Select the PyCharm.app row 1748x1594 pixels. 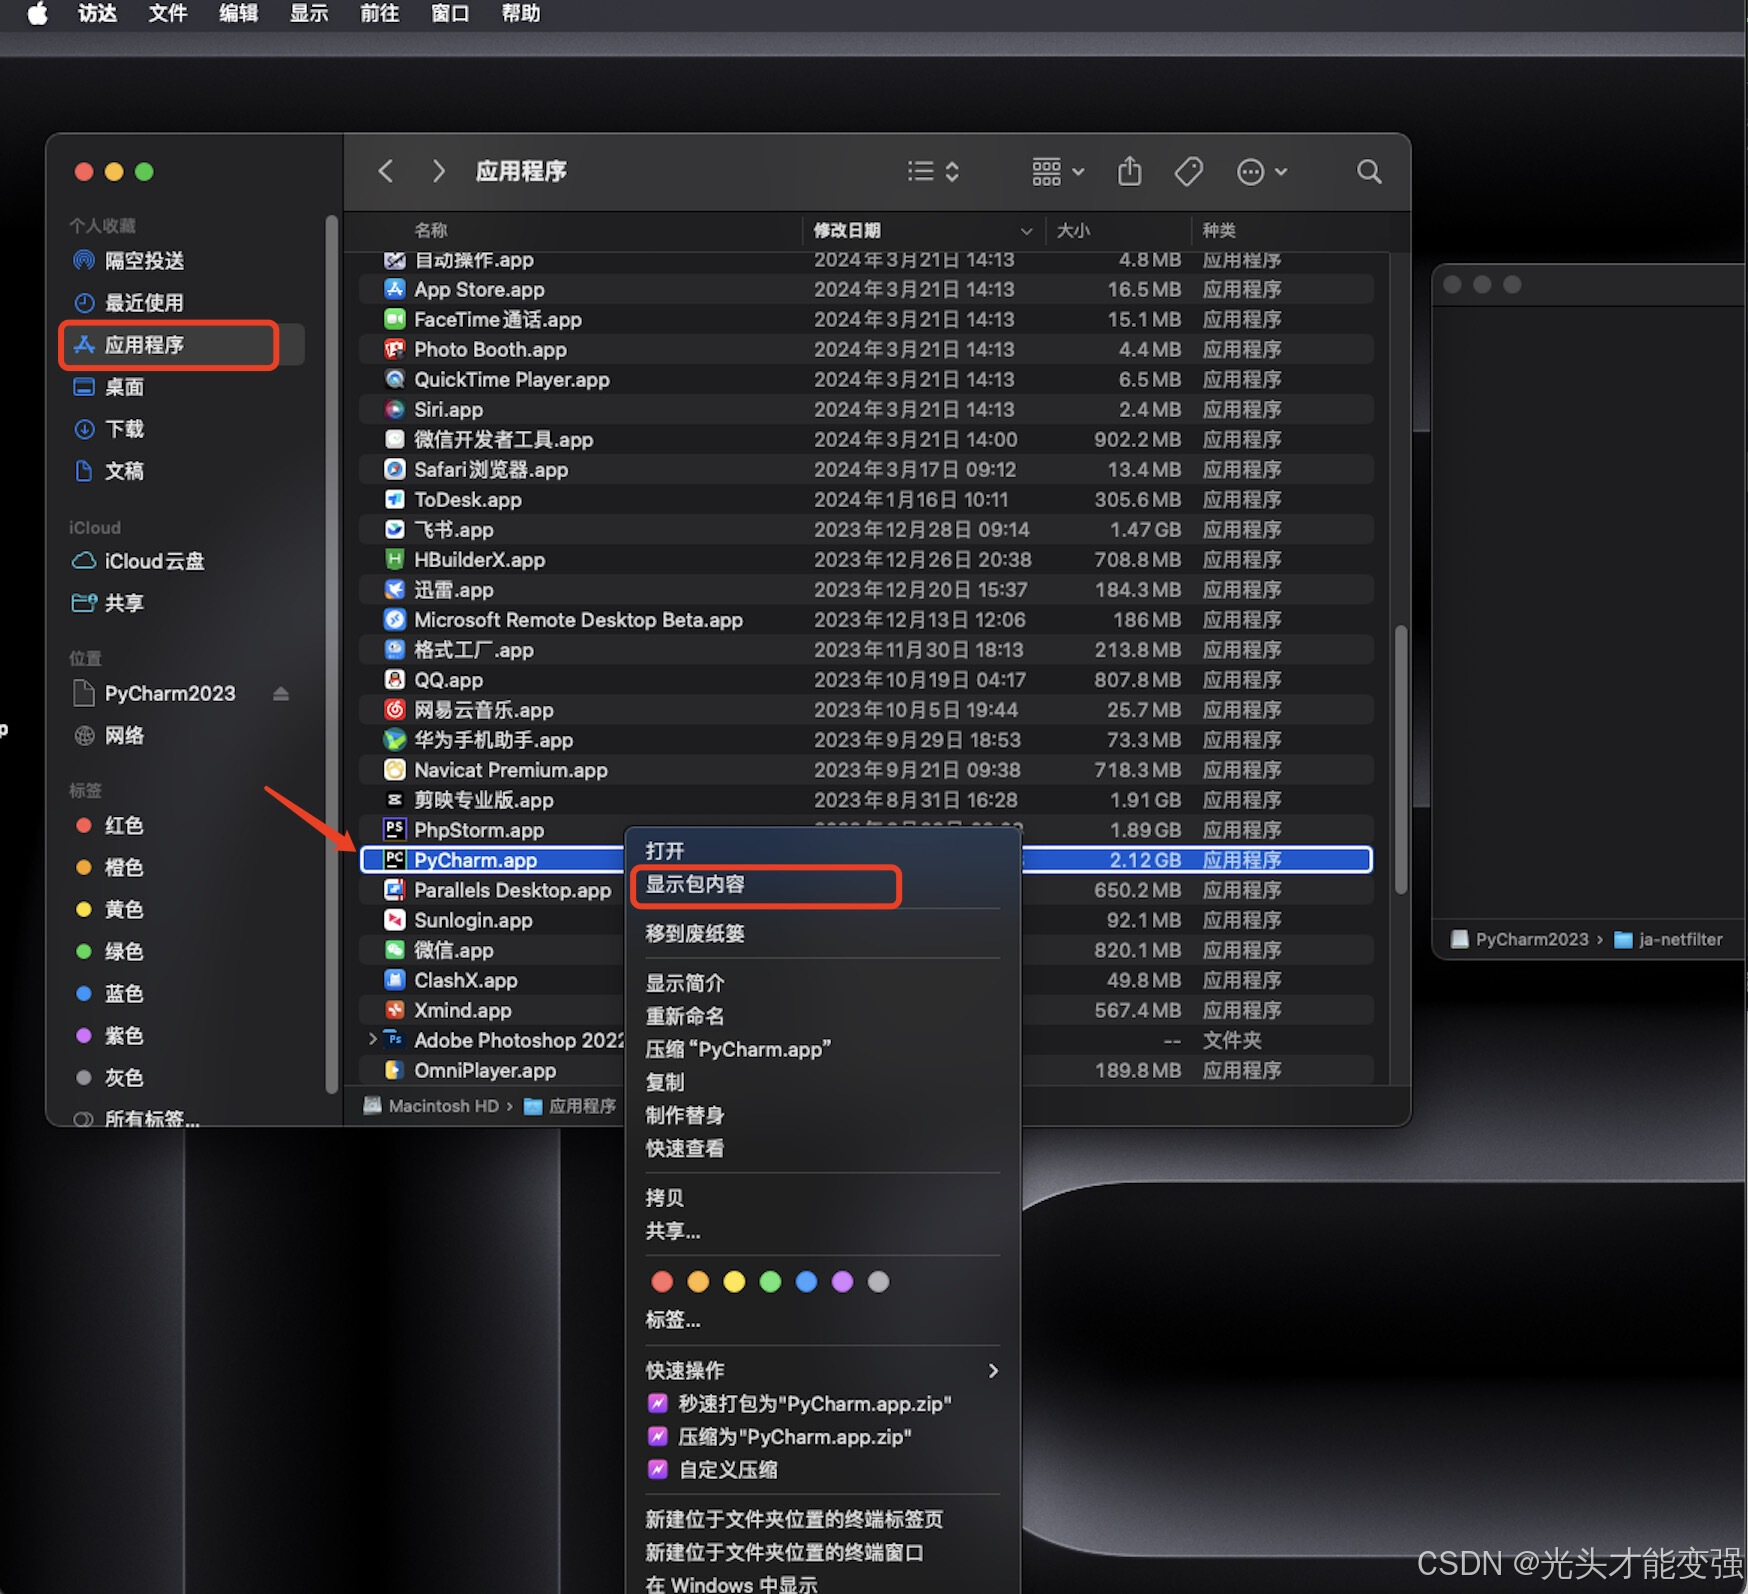866,860
